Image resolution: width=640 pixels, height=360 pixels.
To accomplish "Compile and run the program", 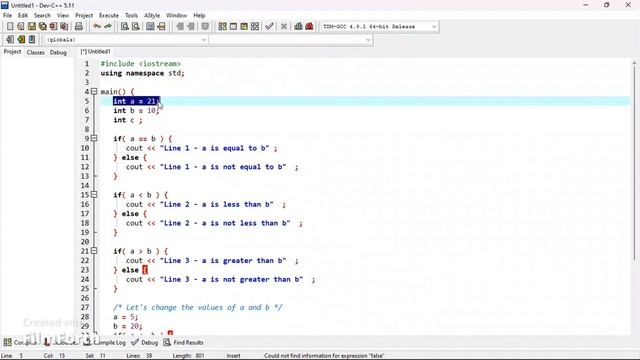I will click(244, 27).
